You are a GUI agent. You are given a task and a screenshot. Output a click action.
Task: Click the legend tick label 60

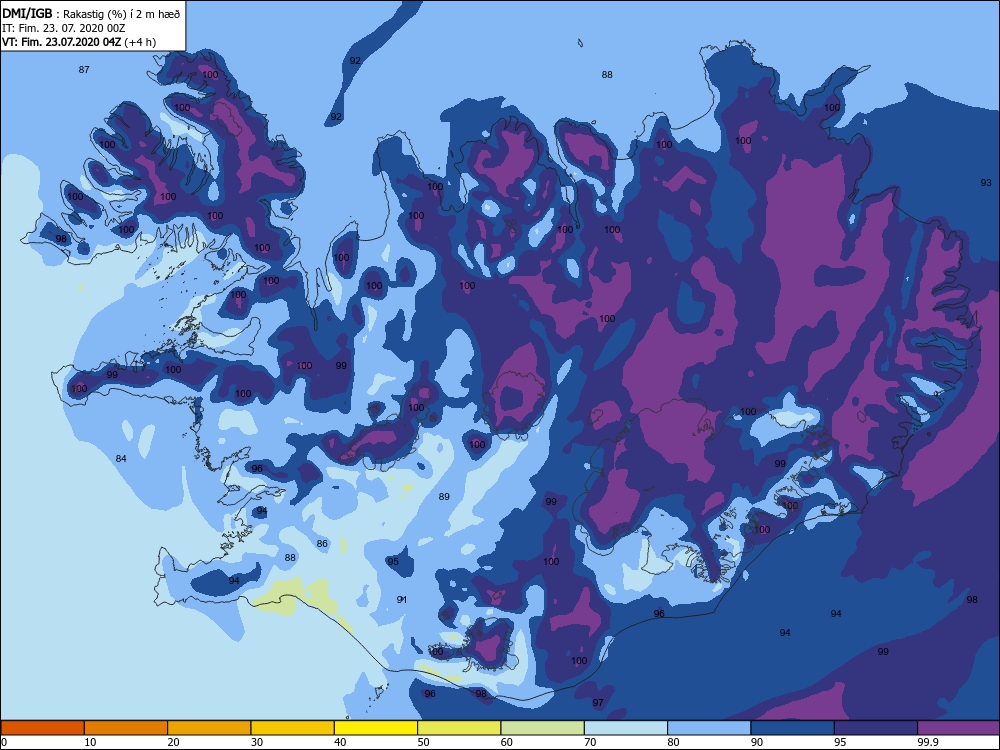507,742
